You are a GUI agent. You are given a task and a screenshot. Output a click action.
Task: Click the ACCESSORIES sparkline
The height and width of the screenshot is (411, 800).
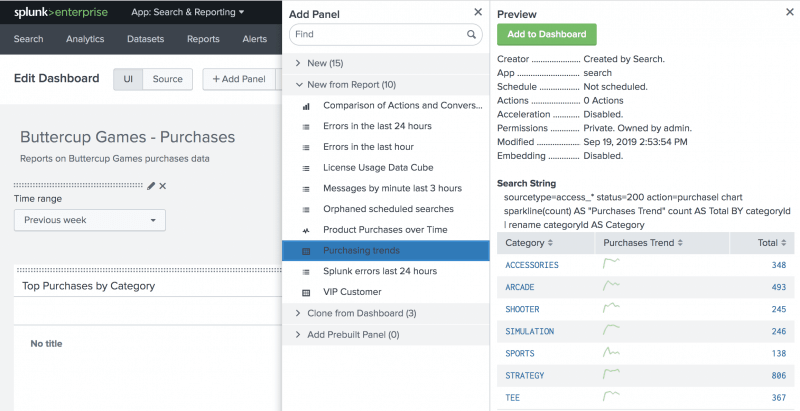[611, 263]
